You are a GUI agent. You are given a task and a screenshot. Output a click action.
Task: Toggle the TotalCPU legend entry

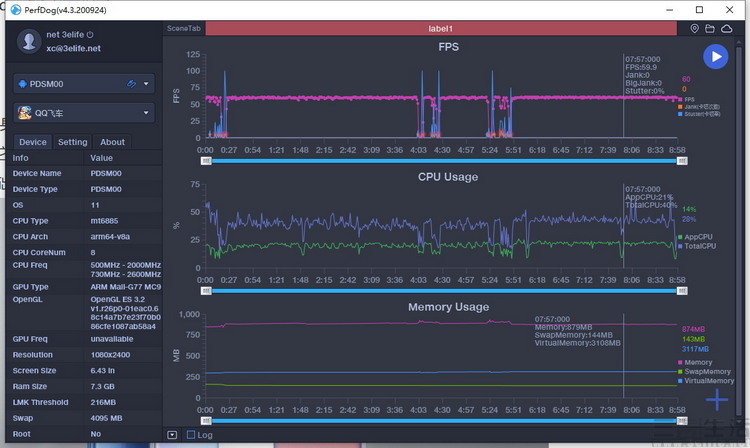[x=697, y=246]
